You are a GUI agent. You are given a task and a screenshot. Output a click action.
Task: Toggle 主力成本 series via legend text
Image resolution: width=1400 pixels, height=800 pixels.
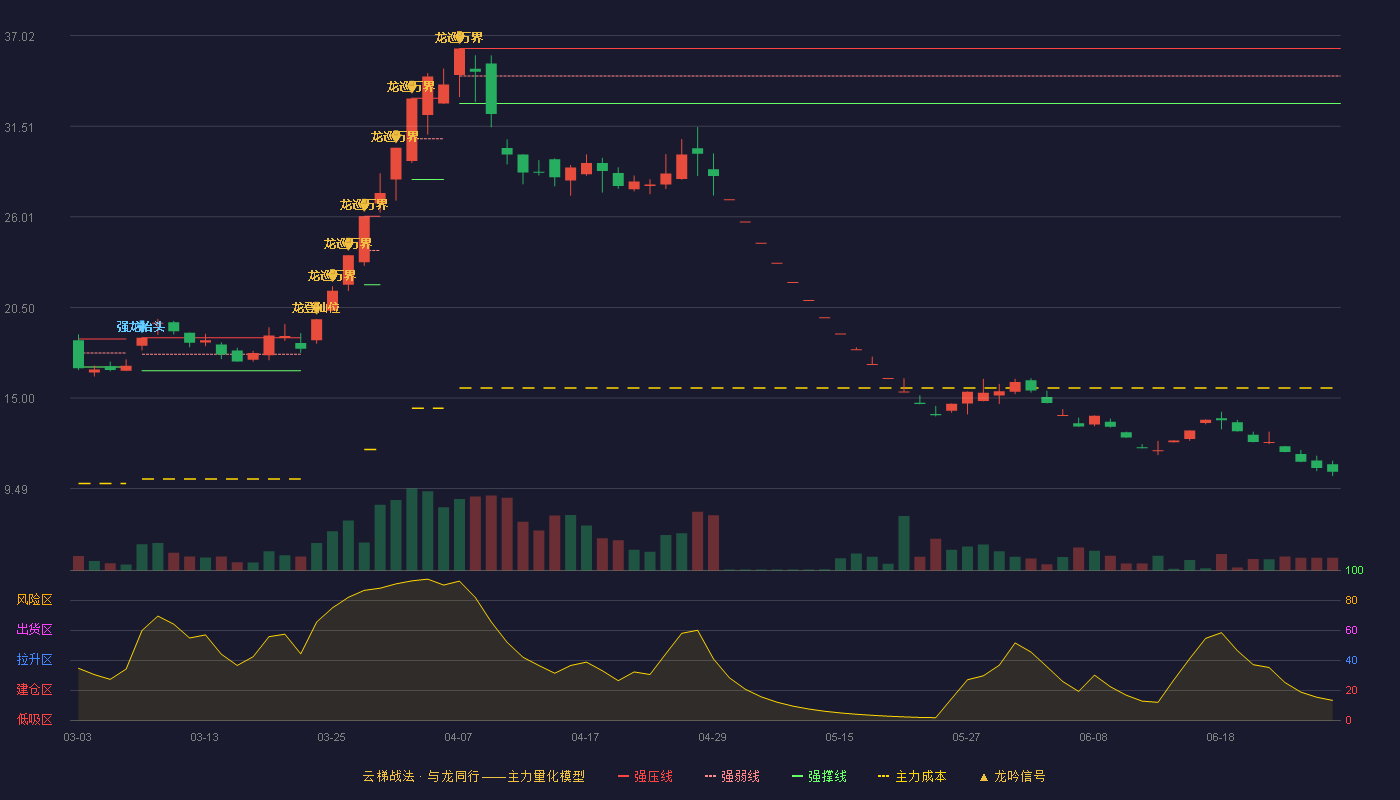coord(920,776)
